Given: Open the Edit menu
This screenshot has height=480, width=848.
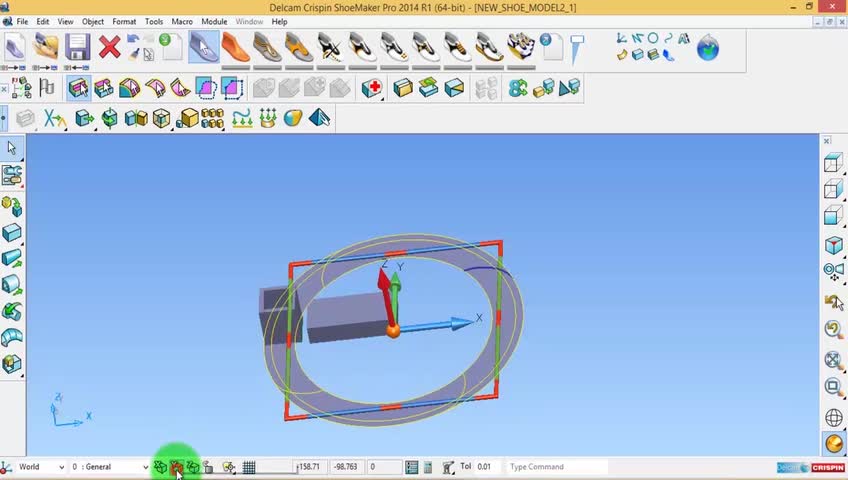Looking at the screenshot, I should pos(43,22).
